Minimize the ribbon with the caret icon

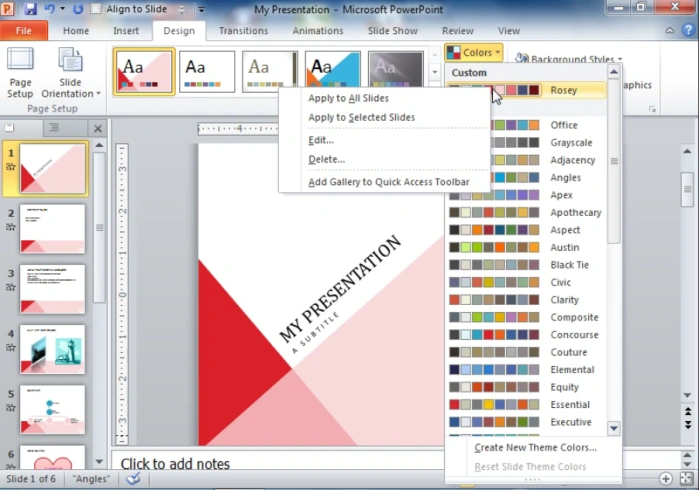[x=670, y=31]
